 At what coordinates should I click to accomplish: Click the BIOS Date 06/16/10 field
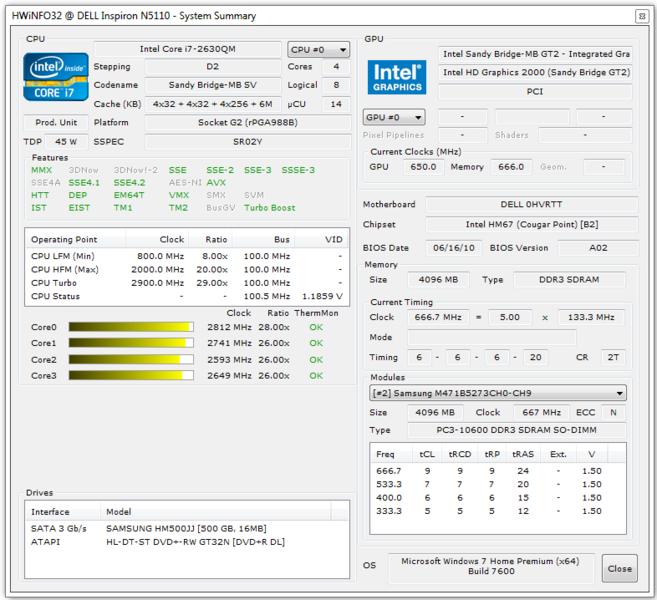(x=454, y=248)
